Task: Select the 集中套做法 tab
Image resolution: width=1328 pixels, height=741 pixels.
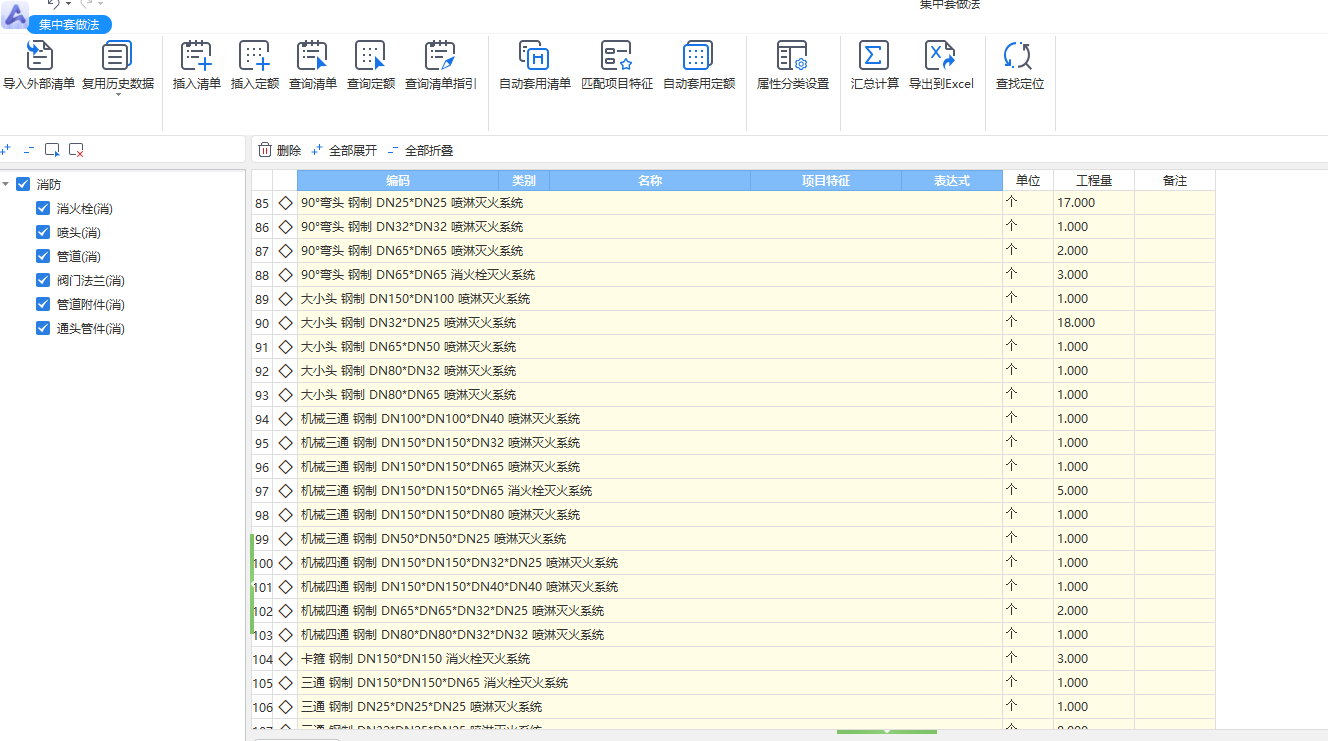Action: pyautogui.click(x=70, y=25)
